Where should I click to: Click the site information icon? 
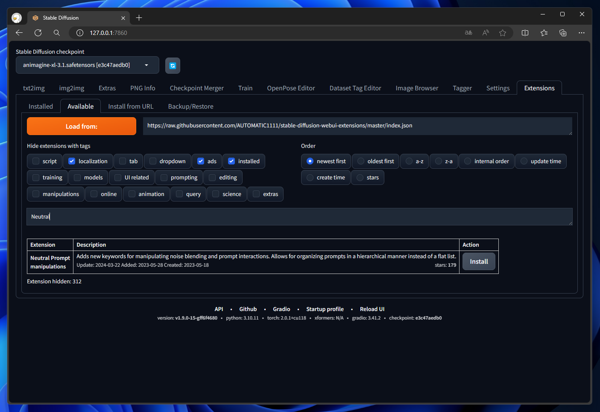tap(80, 33)
